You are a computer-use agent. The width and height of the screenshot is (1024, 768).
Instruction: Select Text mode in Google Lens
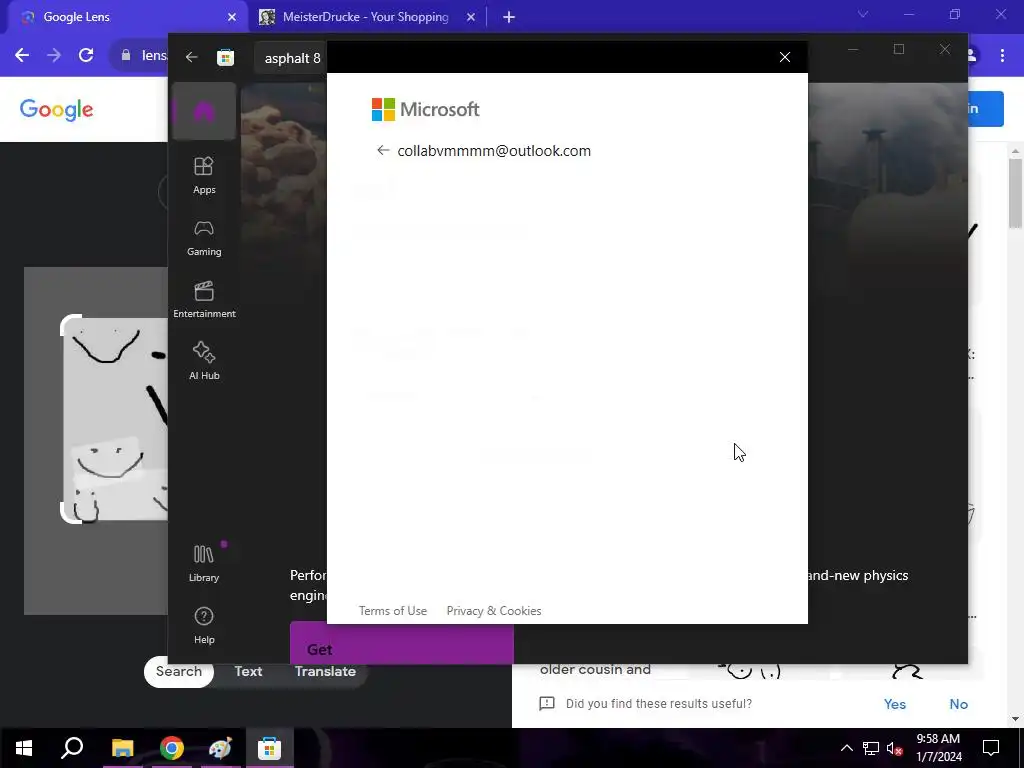248,671
